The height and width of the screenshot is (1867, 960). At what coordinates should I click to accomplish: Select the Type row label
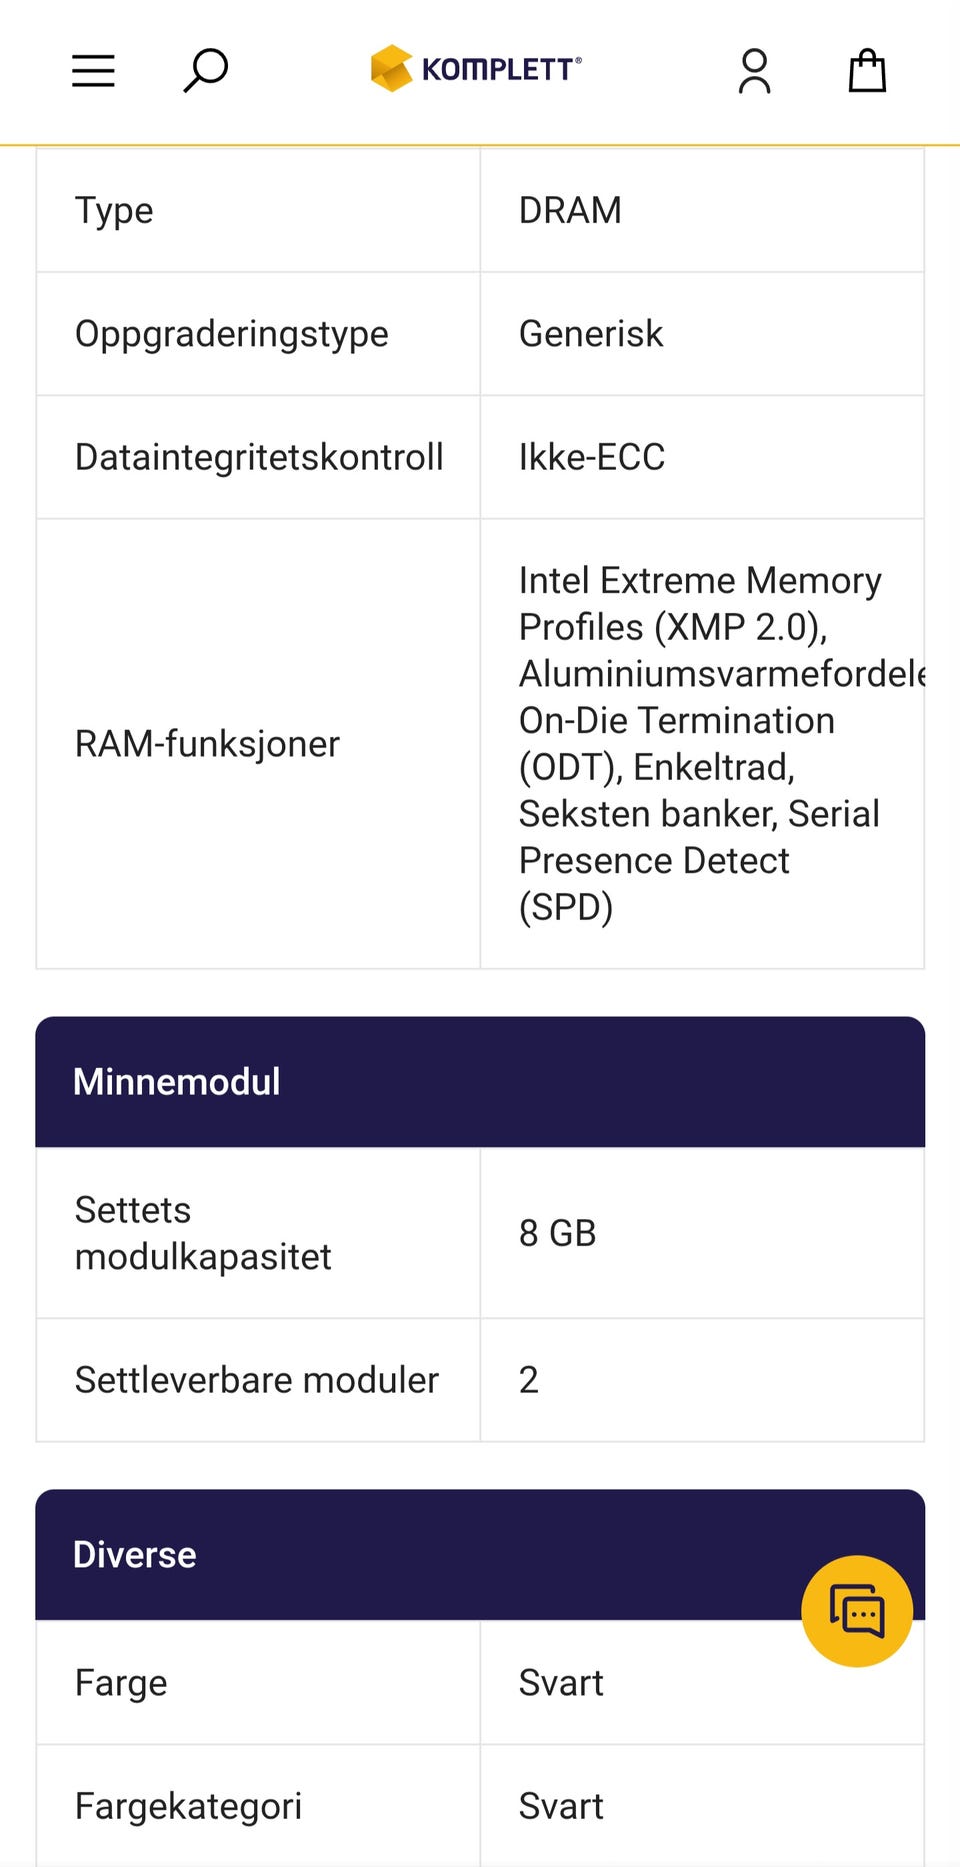click(115, 211)
